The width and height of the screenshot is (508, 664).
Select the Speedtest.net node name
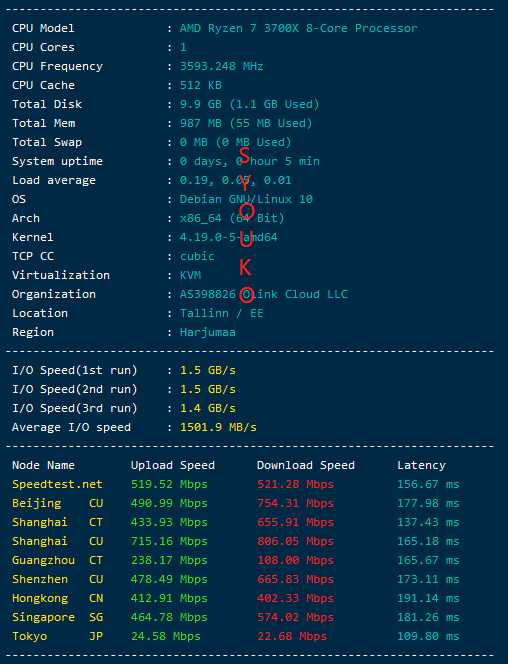57,484
